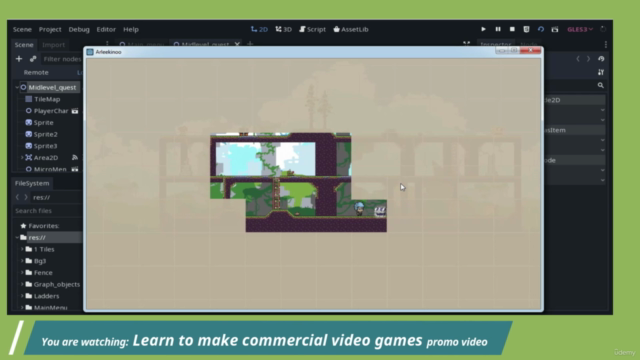The width and height of the screenshot is (640, 360).
Task: Open Inspector object properties tools icon
Action: tap(601, 72)
